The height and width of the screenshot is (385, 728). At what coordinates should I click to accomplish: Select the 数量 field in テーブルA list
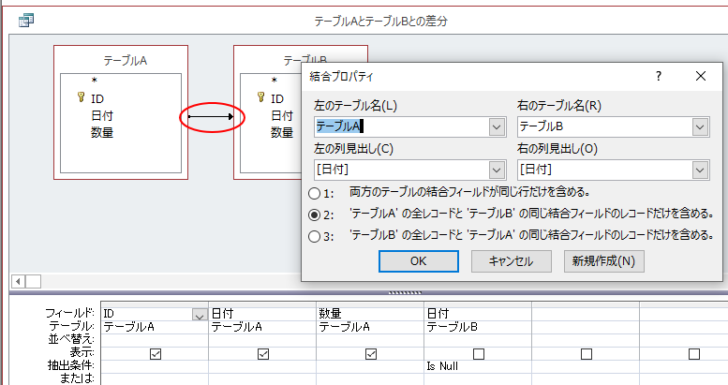(102, 133)
